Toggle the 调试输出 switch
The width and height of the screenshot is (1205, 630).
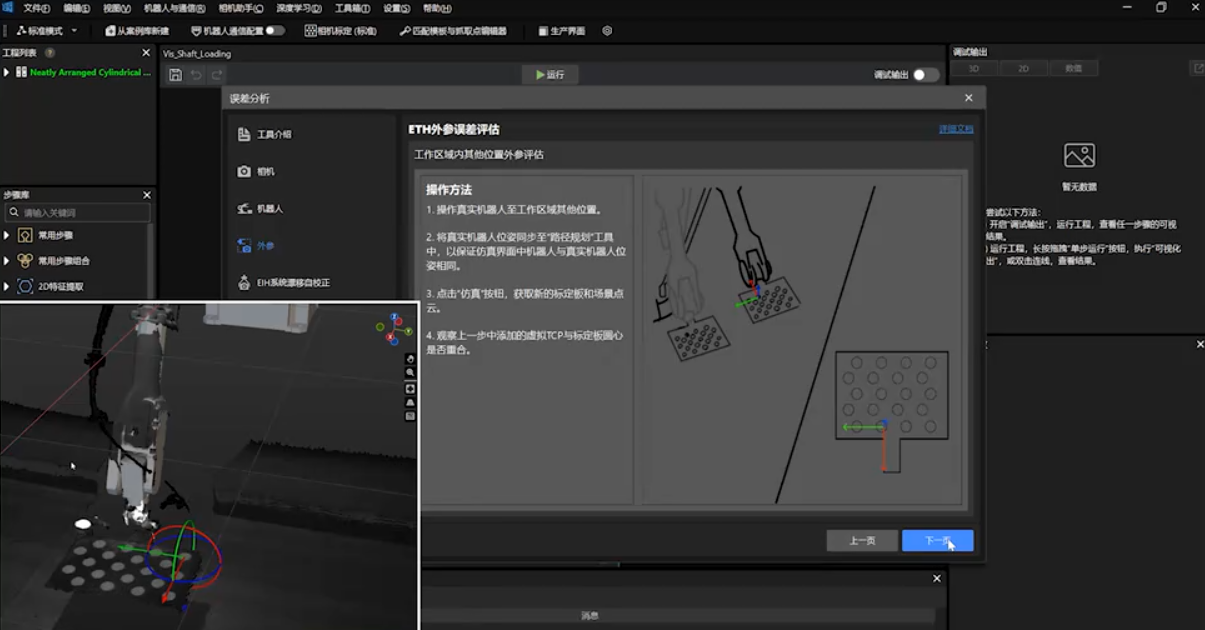click(926, 75)
